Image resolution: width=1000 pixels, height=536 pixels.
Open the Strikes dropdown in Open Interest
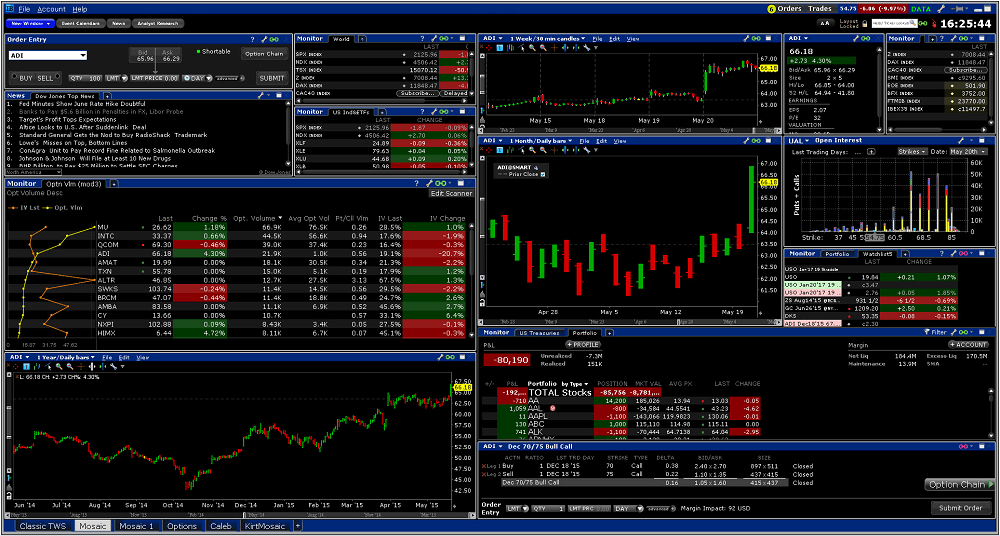click(x=911, y=151)
